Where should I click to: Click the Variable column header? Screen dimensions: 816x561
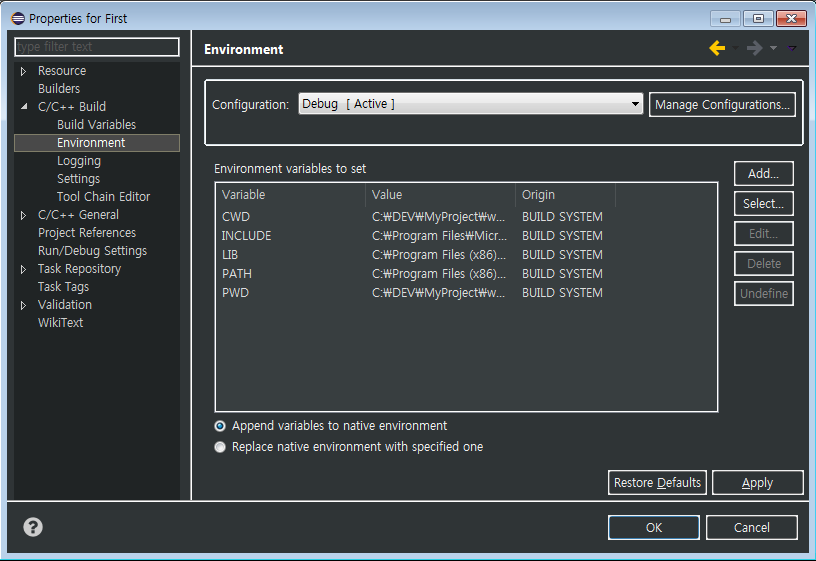coord(291,195)
